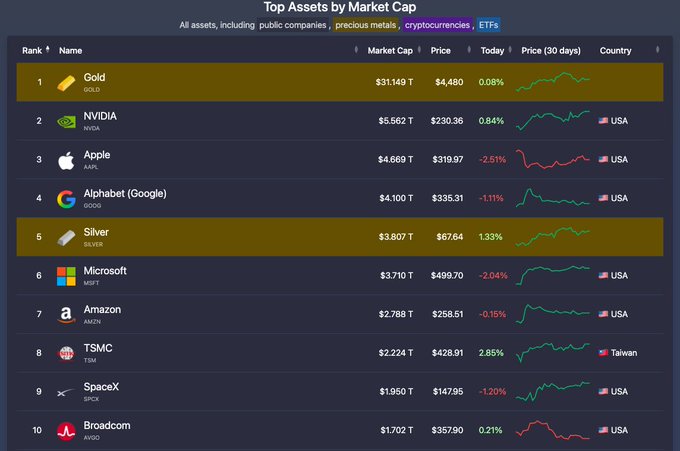Click SpaceX's price $147.95
Viewport: 680px width, 451px height.
click(x=448, y=391)
